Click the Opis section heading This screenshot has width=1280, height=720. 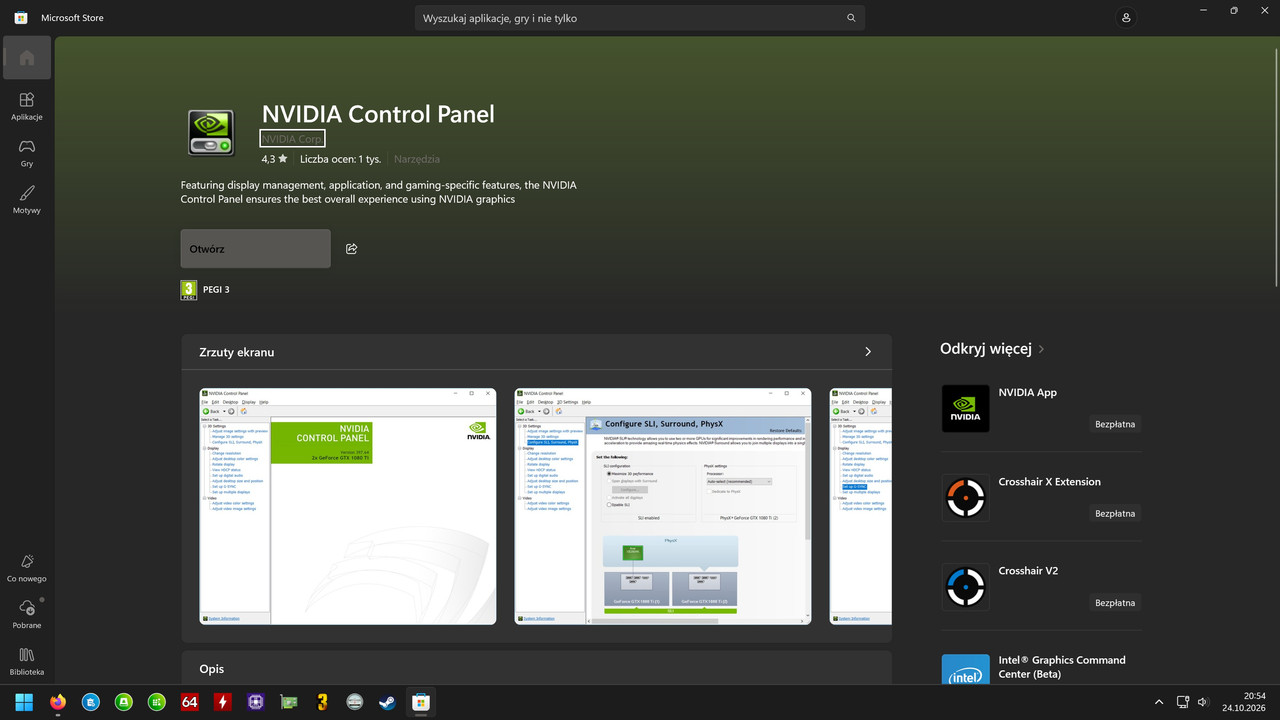click(x=212, y=669)
